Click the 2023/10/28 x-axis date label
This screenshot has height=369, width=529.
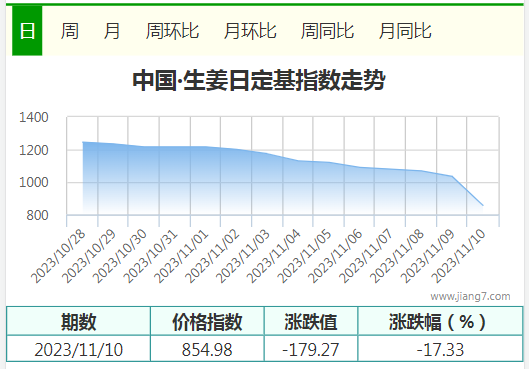click(x=58, y=257)
